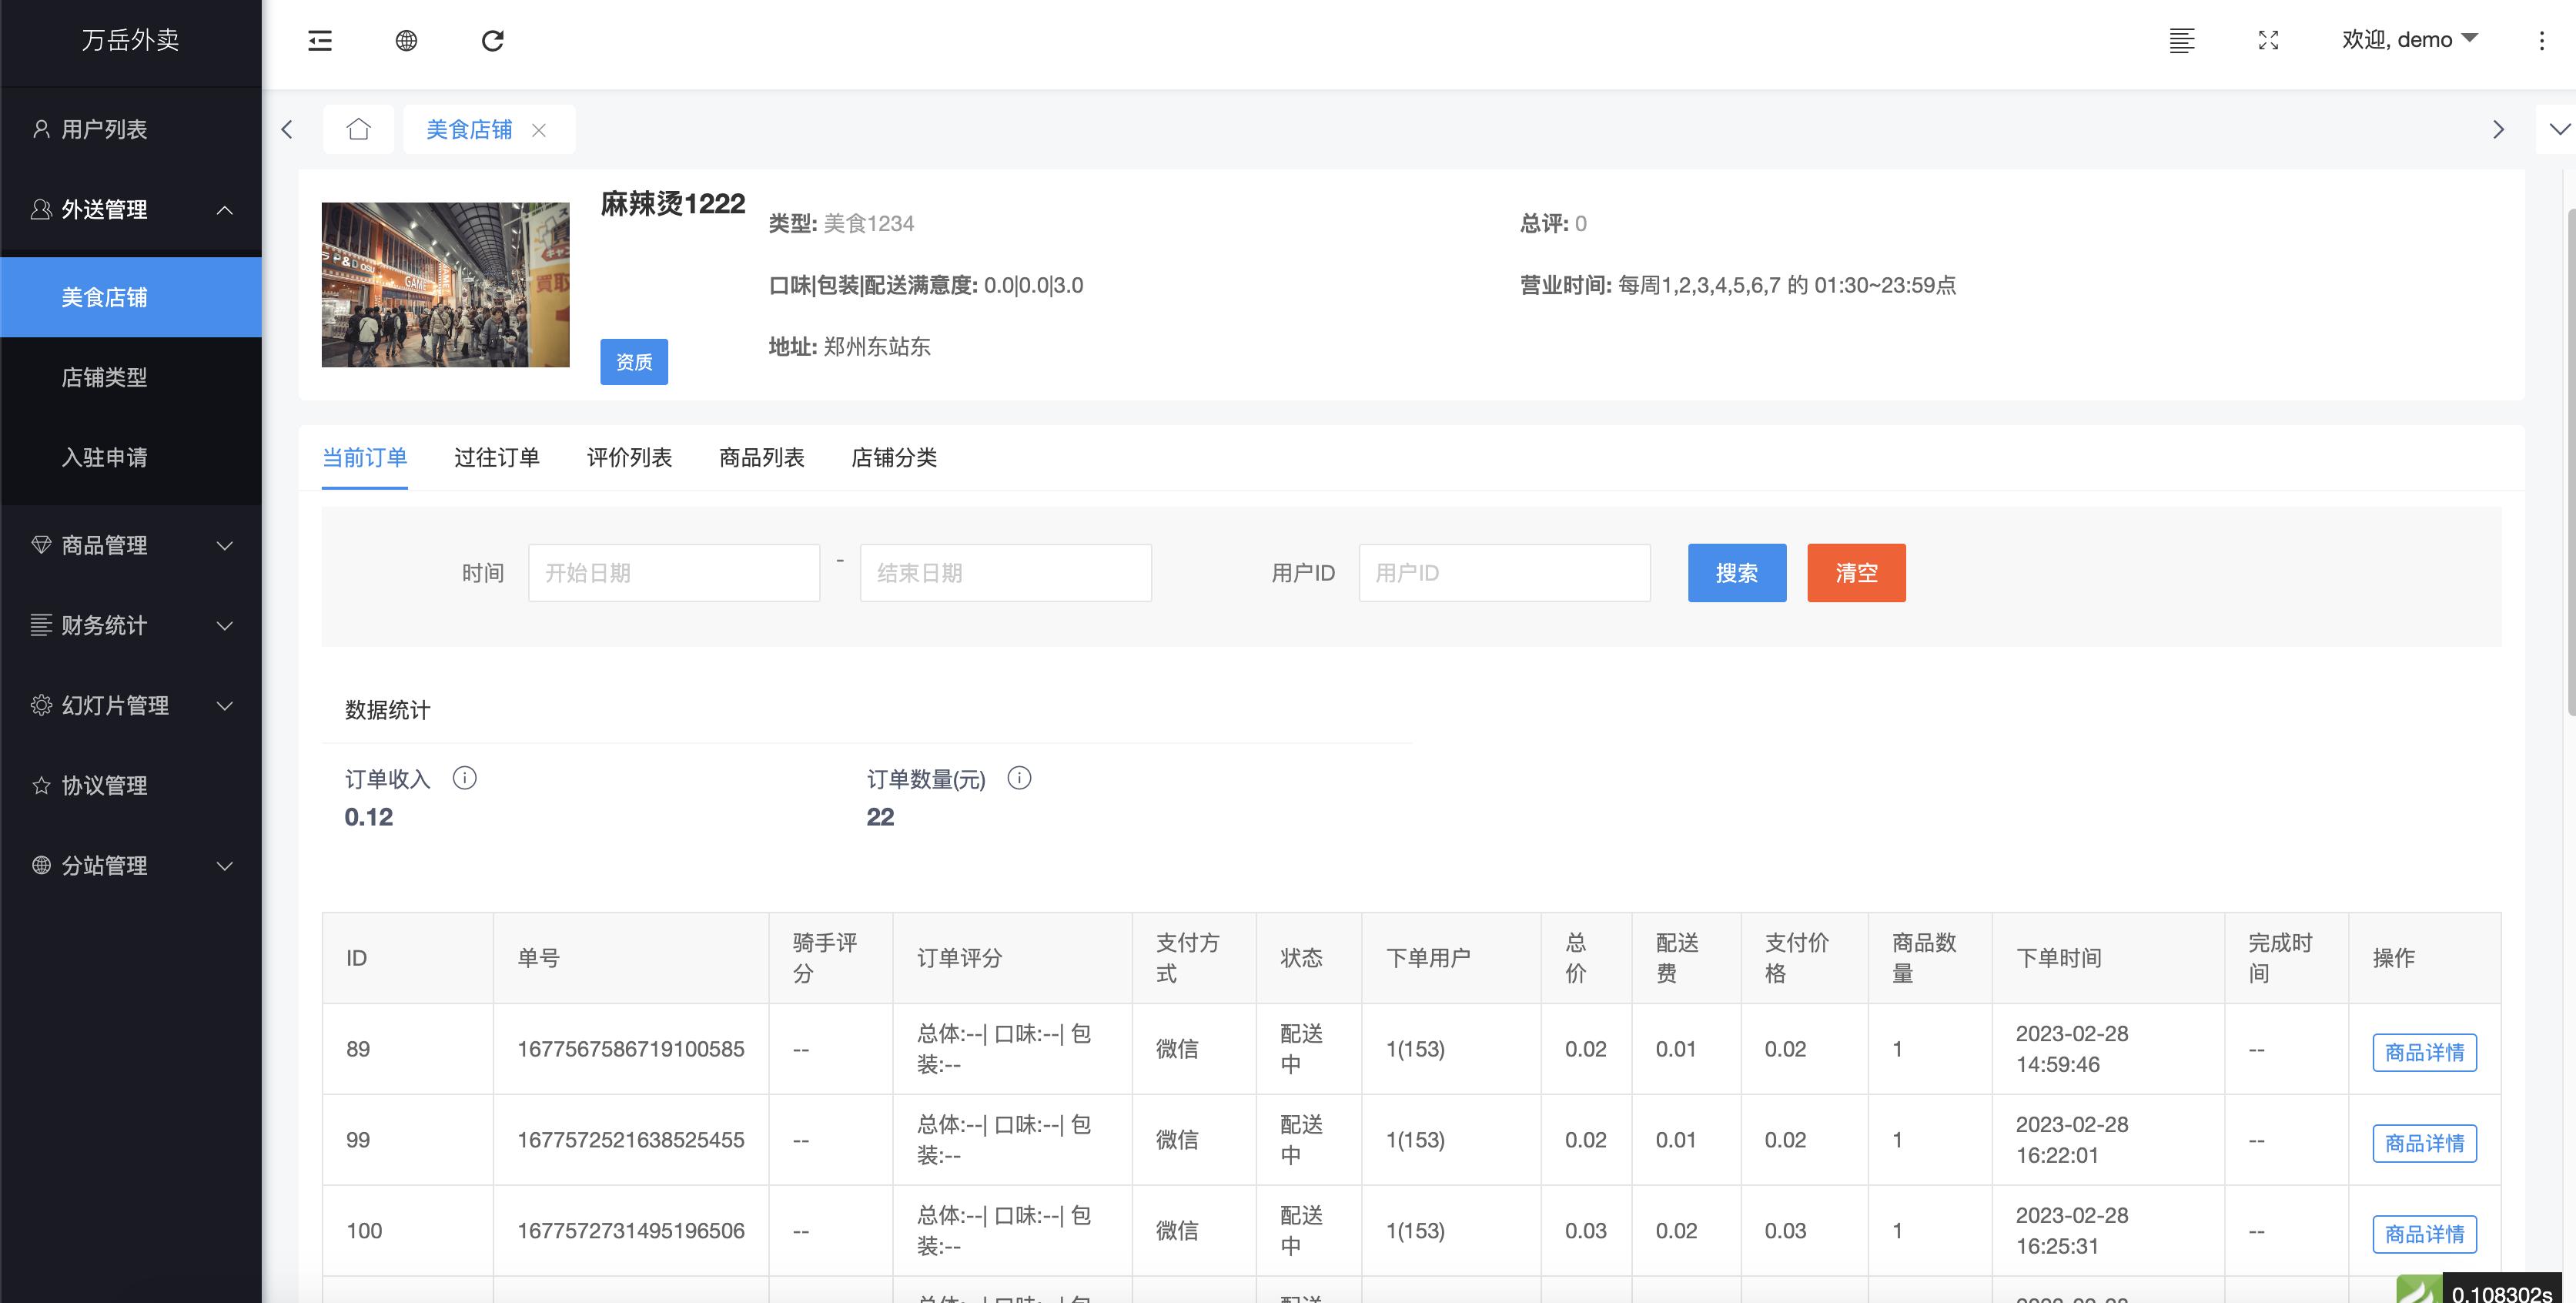Click the 资质 button
The image size is (2576, 1303).
click(x=634, y=361)
